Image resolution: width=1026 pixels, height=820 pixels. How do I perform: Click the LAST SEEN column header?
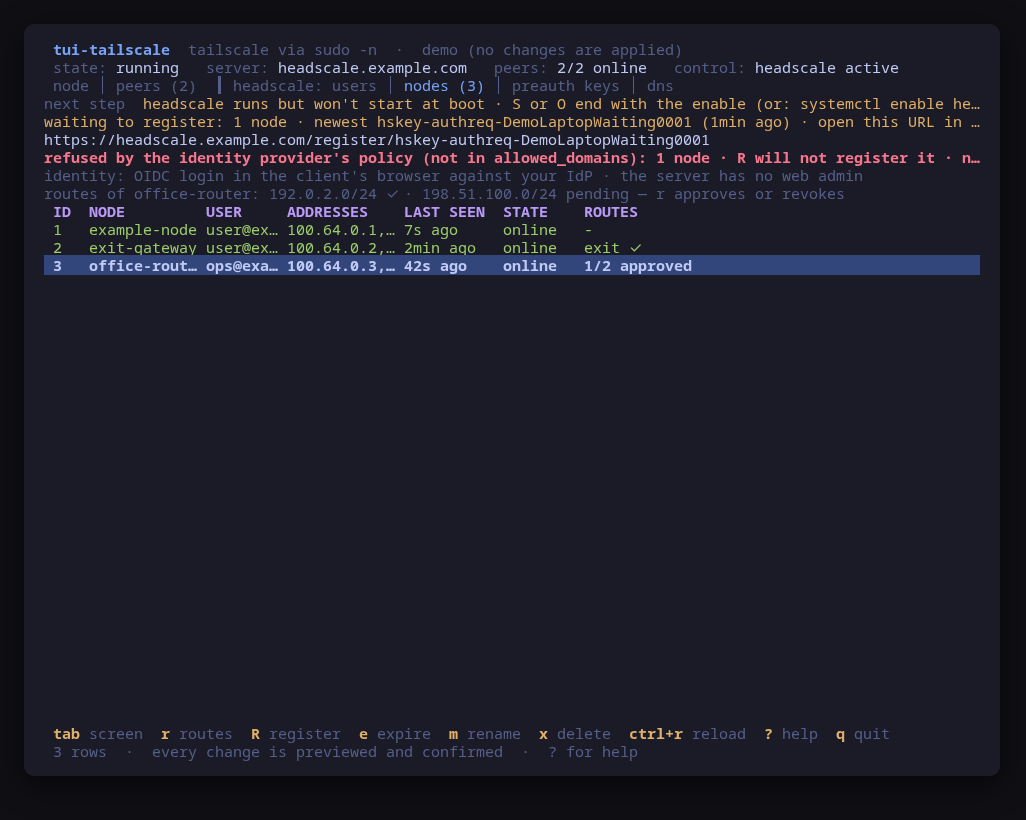444,212
